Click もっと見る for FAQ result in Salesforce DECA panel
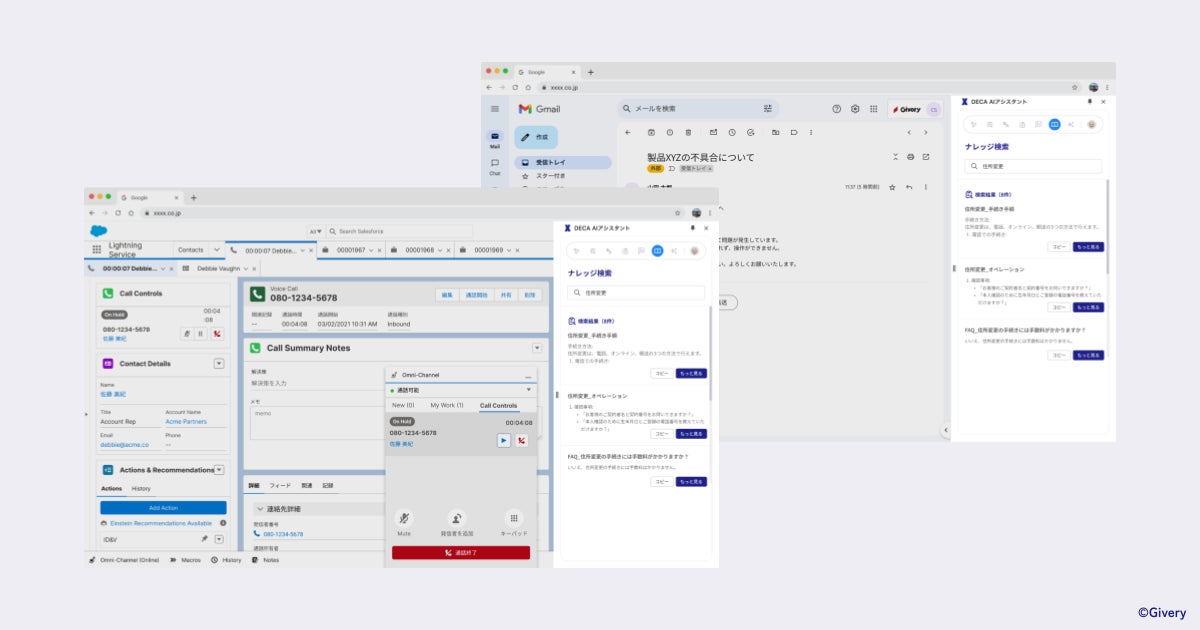1200x630 pixels. pyautogui.click(x=691, y=482)
